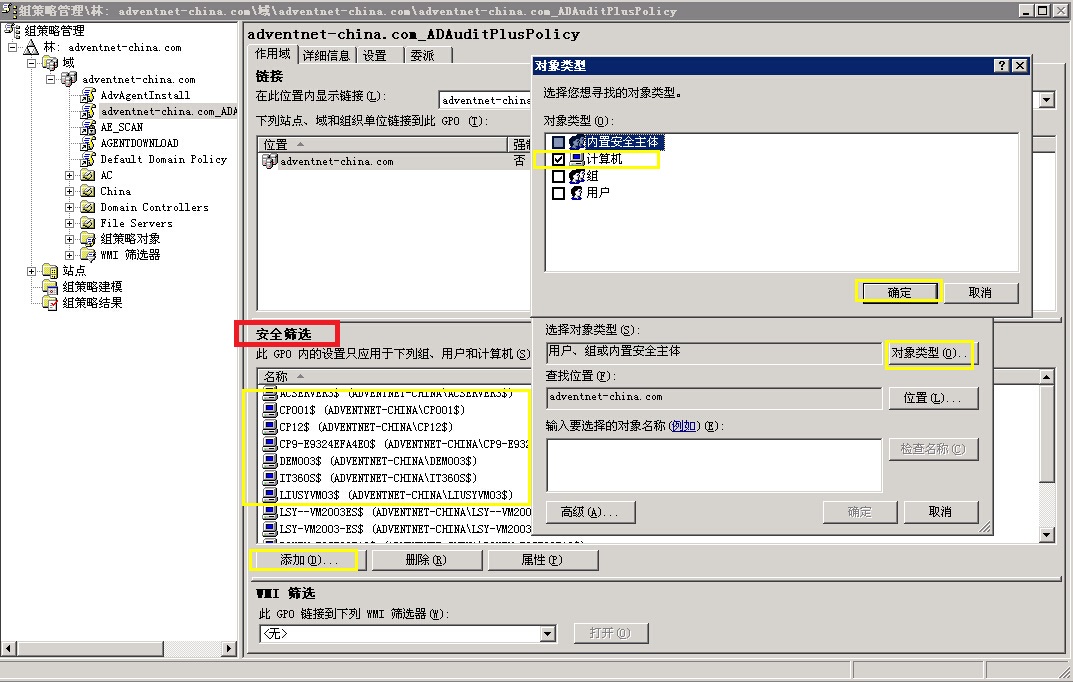The width and height of the screenshot is (1073, 682).
Task: Click the 组策略结果 icon
Action: [50, 302]
